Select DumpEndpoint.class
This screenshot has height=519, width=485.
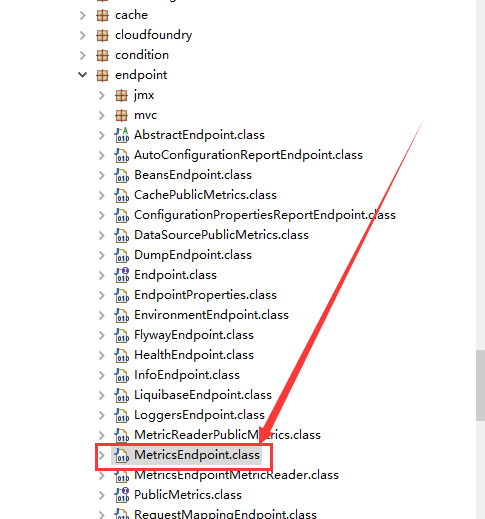(x=193, y=255)
